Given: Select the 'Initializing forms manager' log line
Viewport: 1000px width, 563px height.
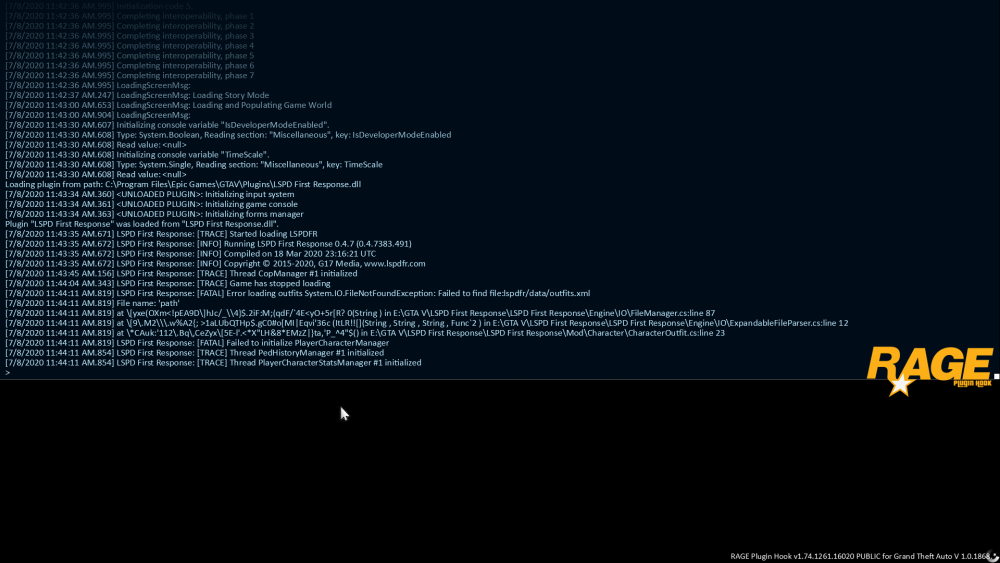Looking at the screenshot, I should click(154, 214).
